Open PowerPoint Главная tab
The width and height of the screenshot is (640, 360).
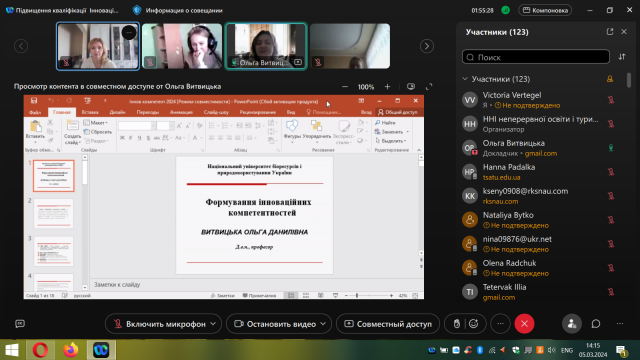click(x=62, y=112)
